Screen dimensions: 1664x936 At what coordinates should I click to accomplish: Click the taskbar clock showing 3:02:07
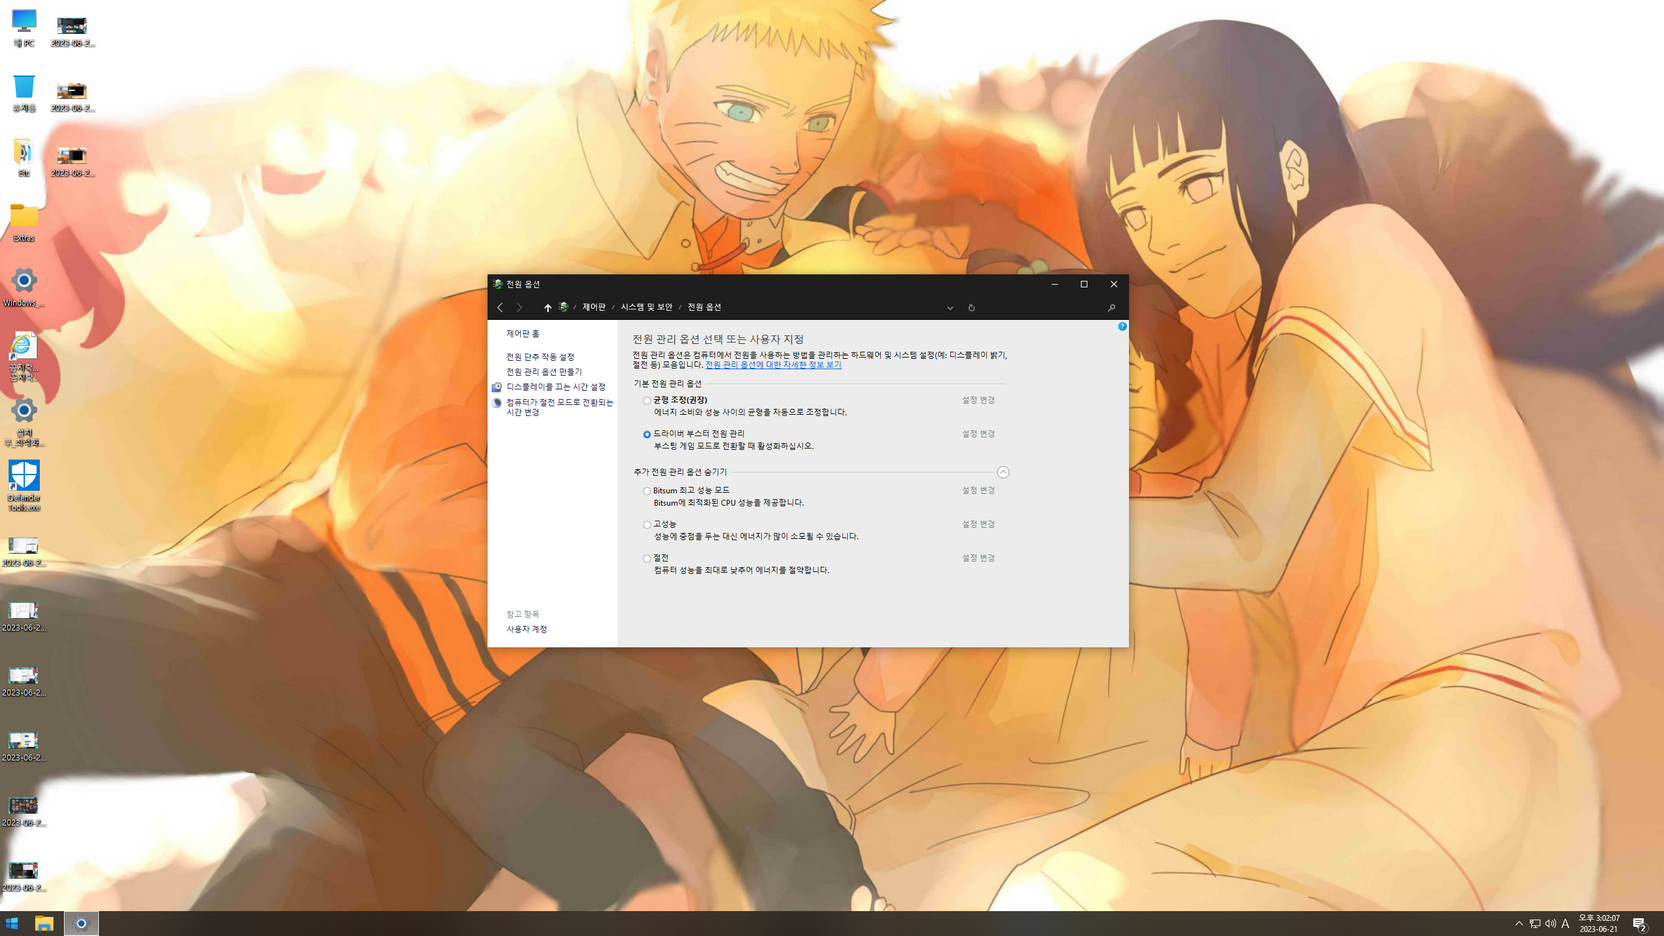click(x=1599, y=924)
